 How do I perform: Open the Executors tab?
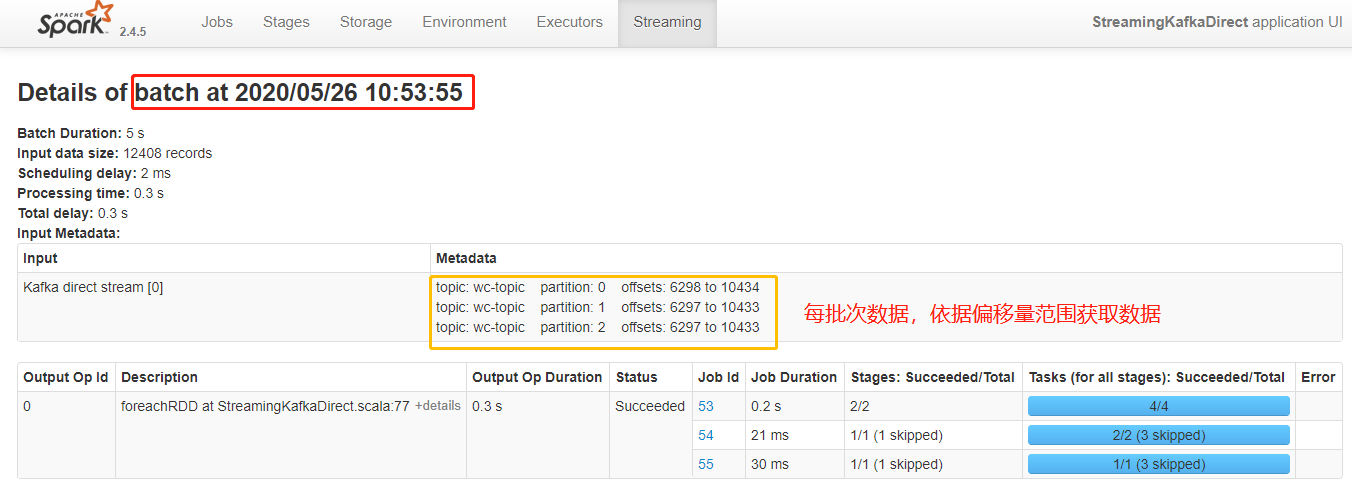coord(570,22)
